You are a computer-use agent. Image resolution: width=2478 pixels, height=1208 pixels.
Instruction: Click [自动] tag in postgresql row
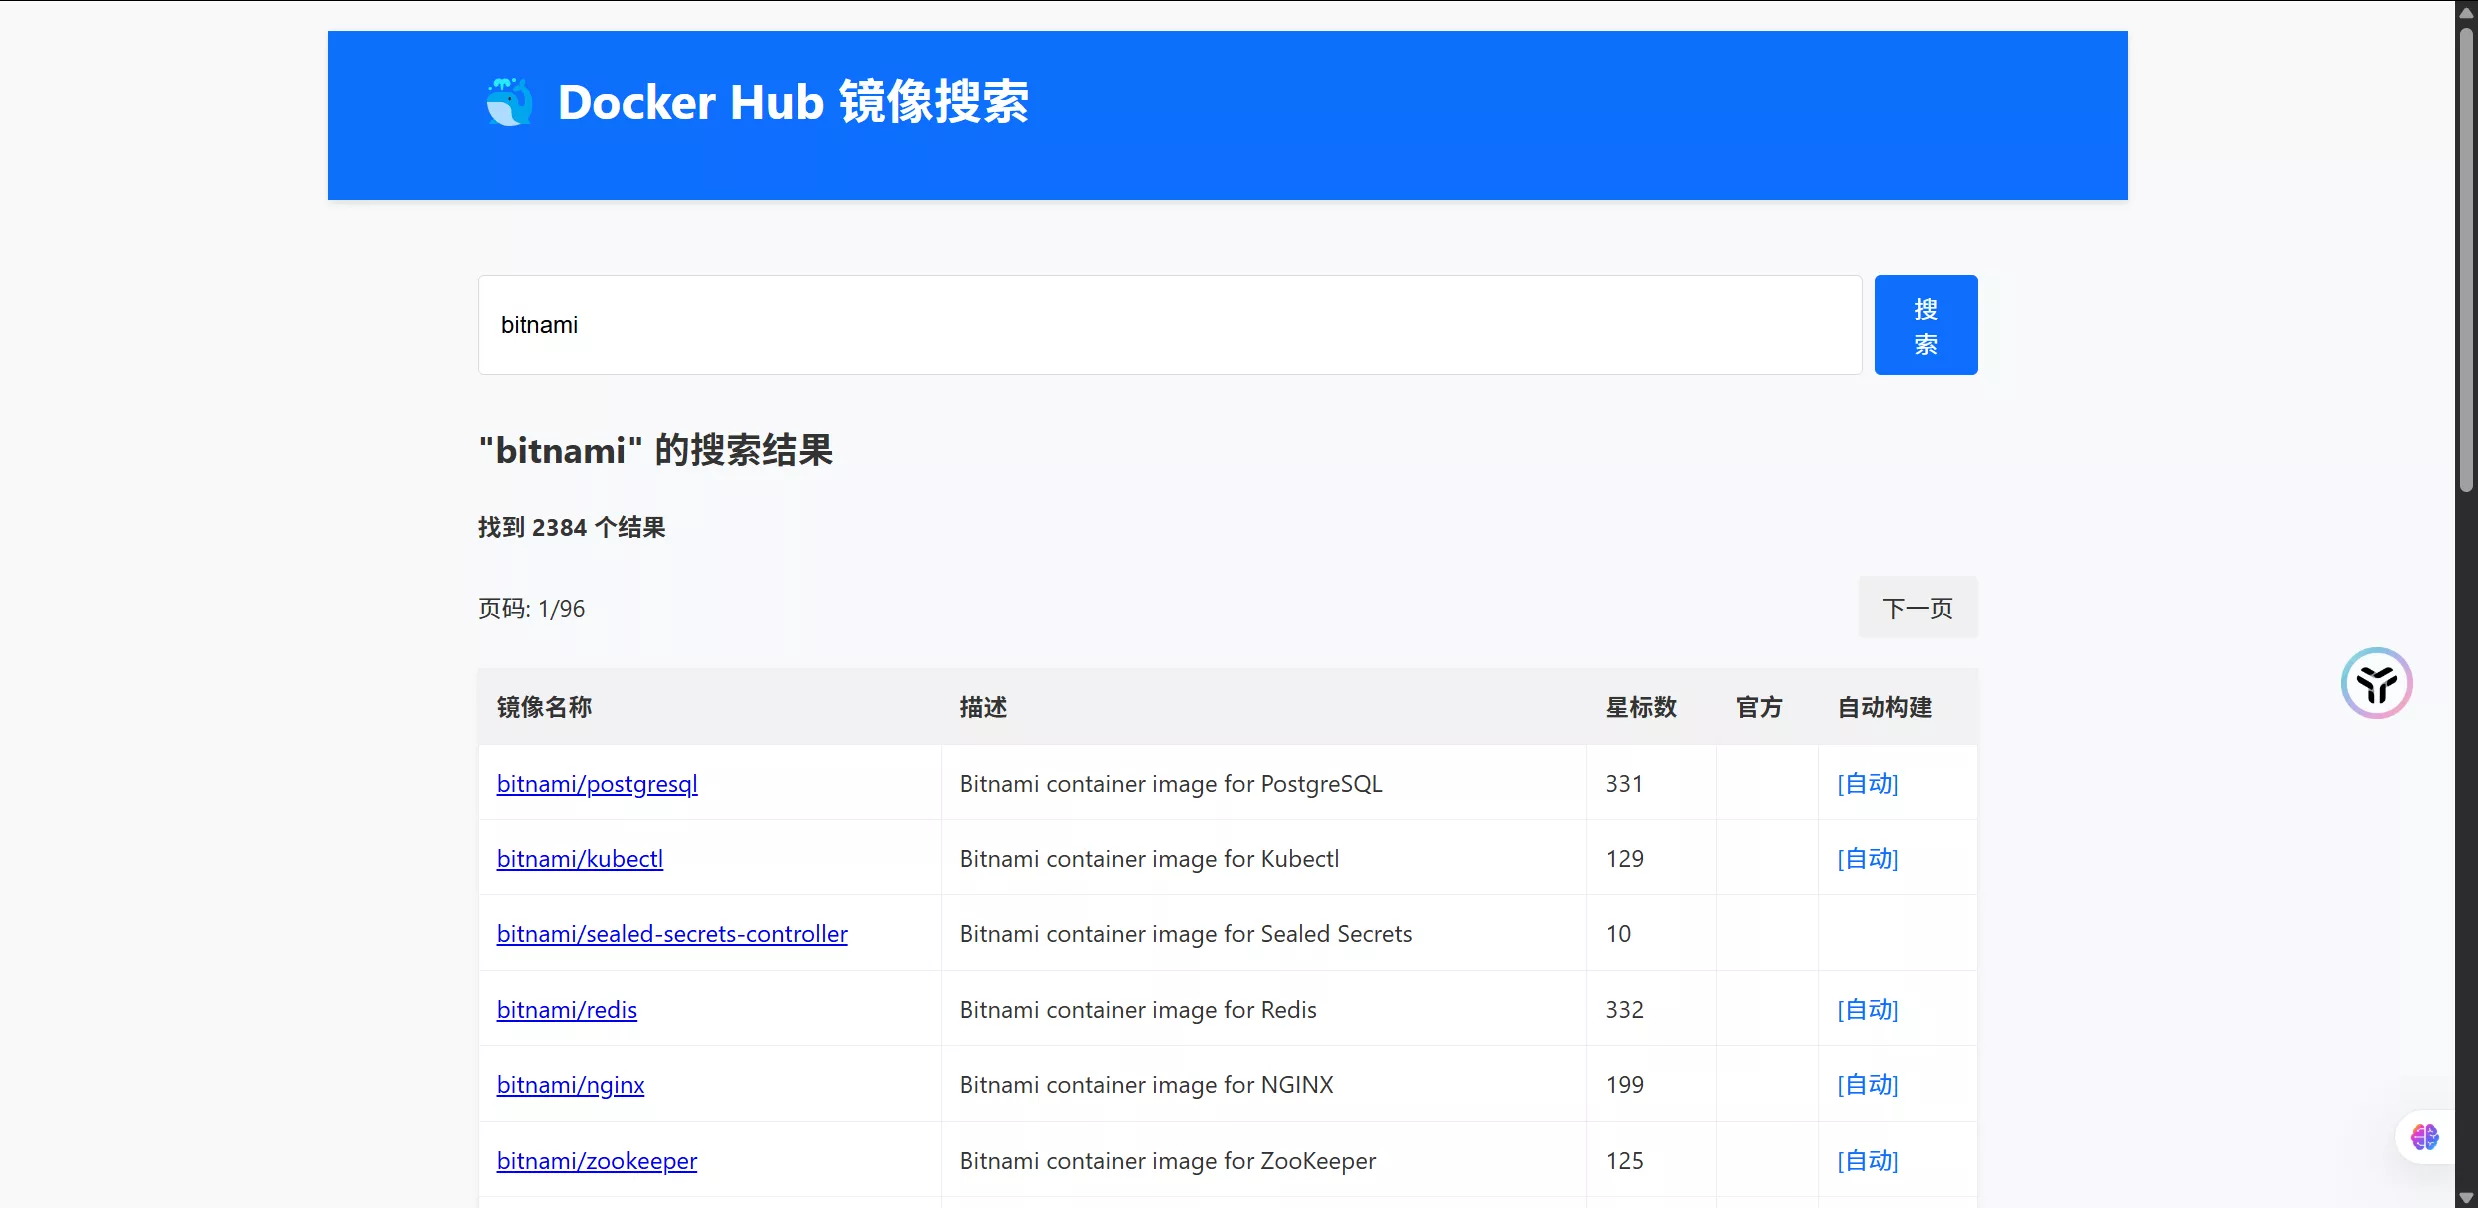1867,784
